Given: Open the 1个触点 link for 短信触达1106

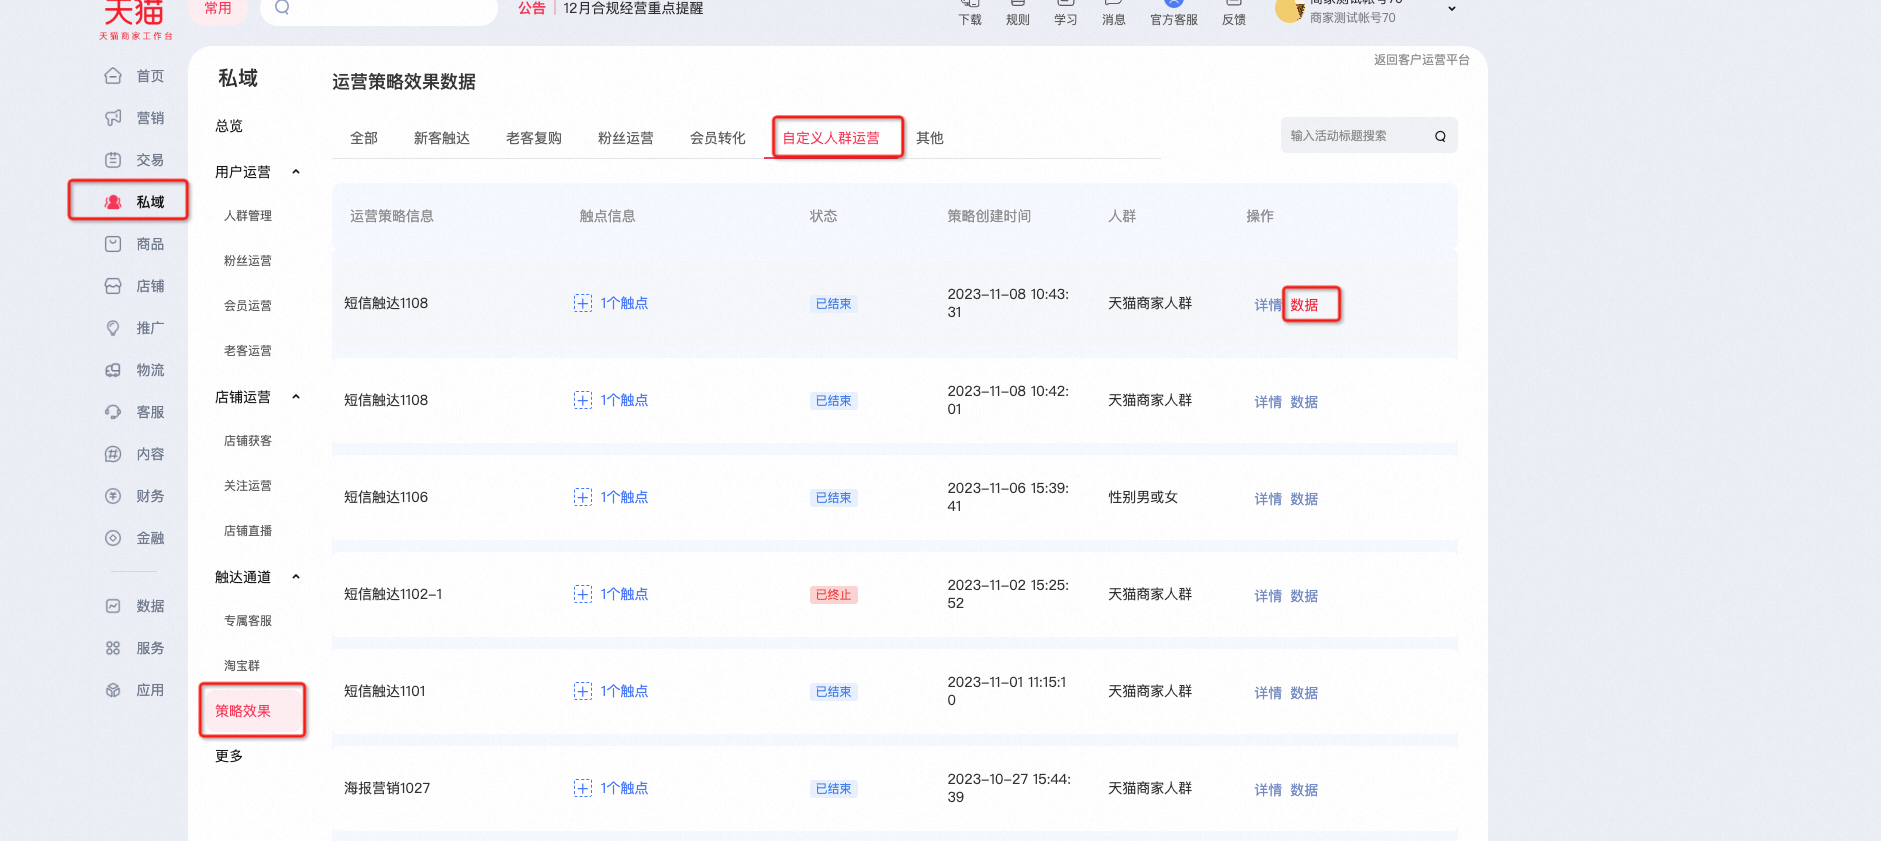Looking at the screenshot, I should 624,497.
